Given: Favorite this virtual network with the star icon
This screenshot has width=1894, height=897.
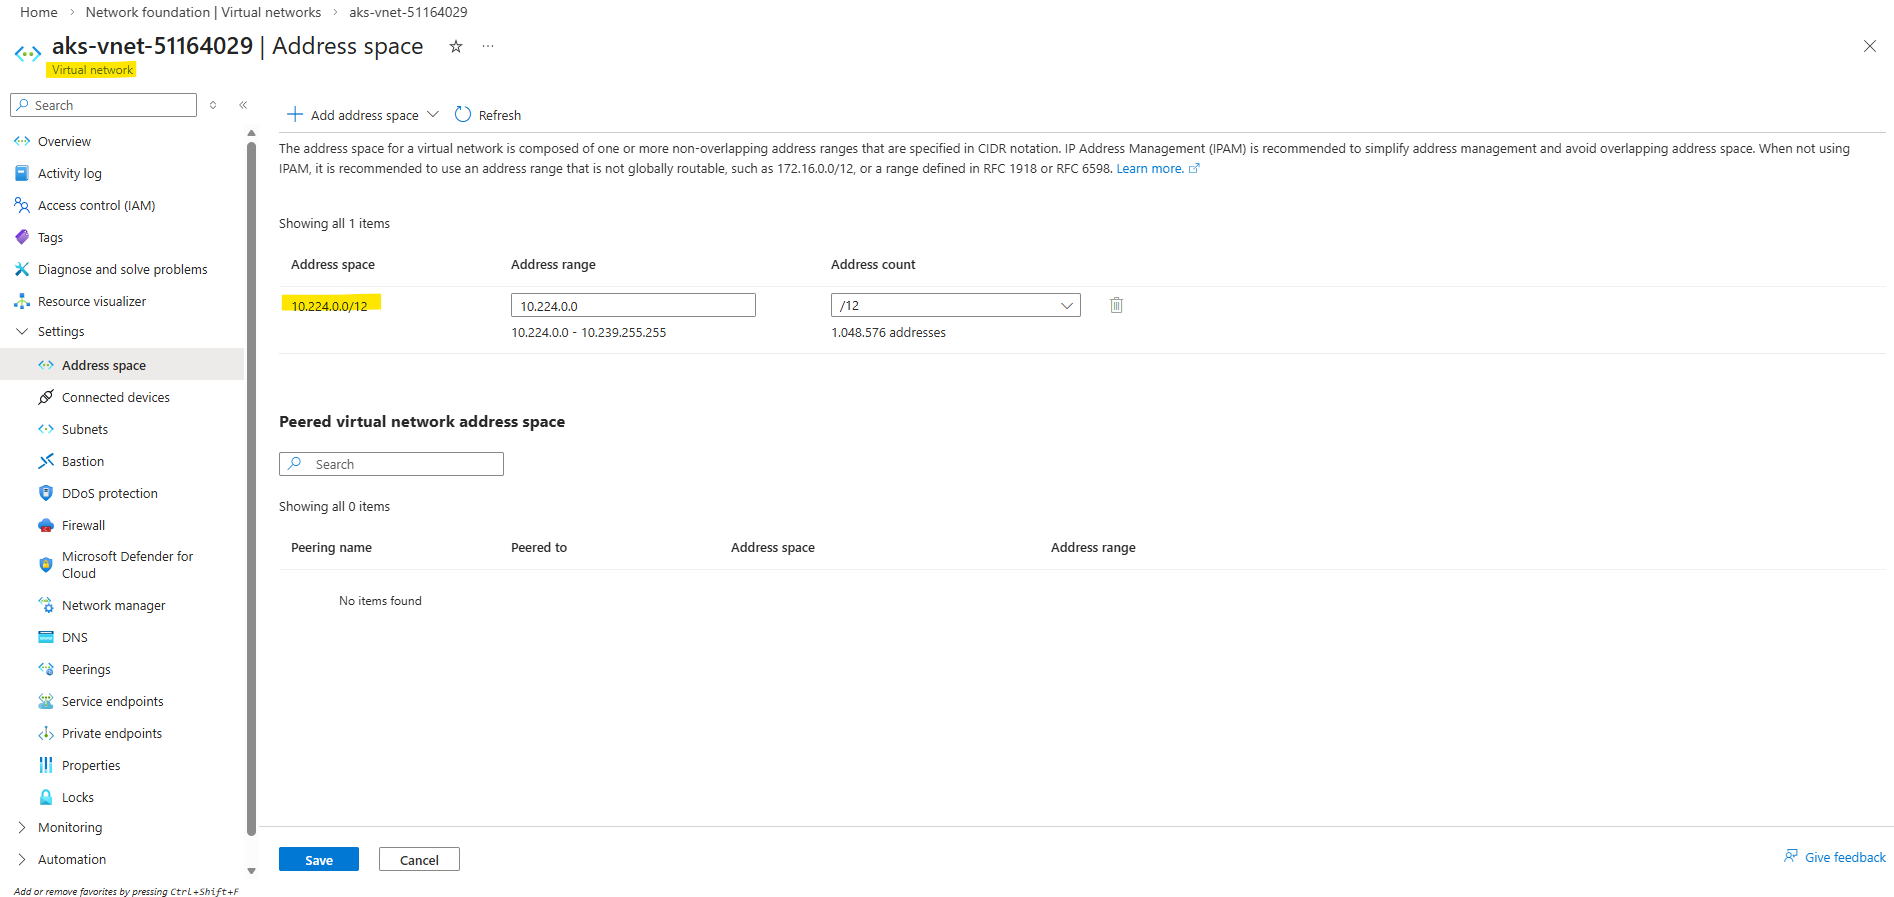Looking at the screenshot, I should pos(456,47).
